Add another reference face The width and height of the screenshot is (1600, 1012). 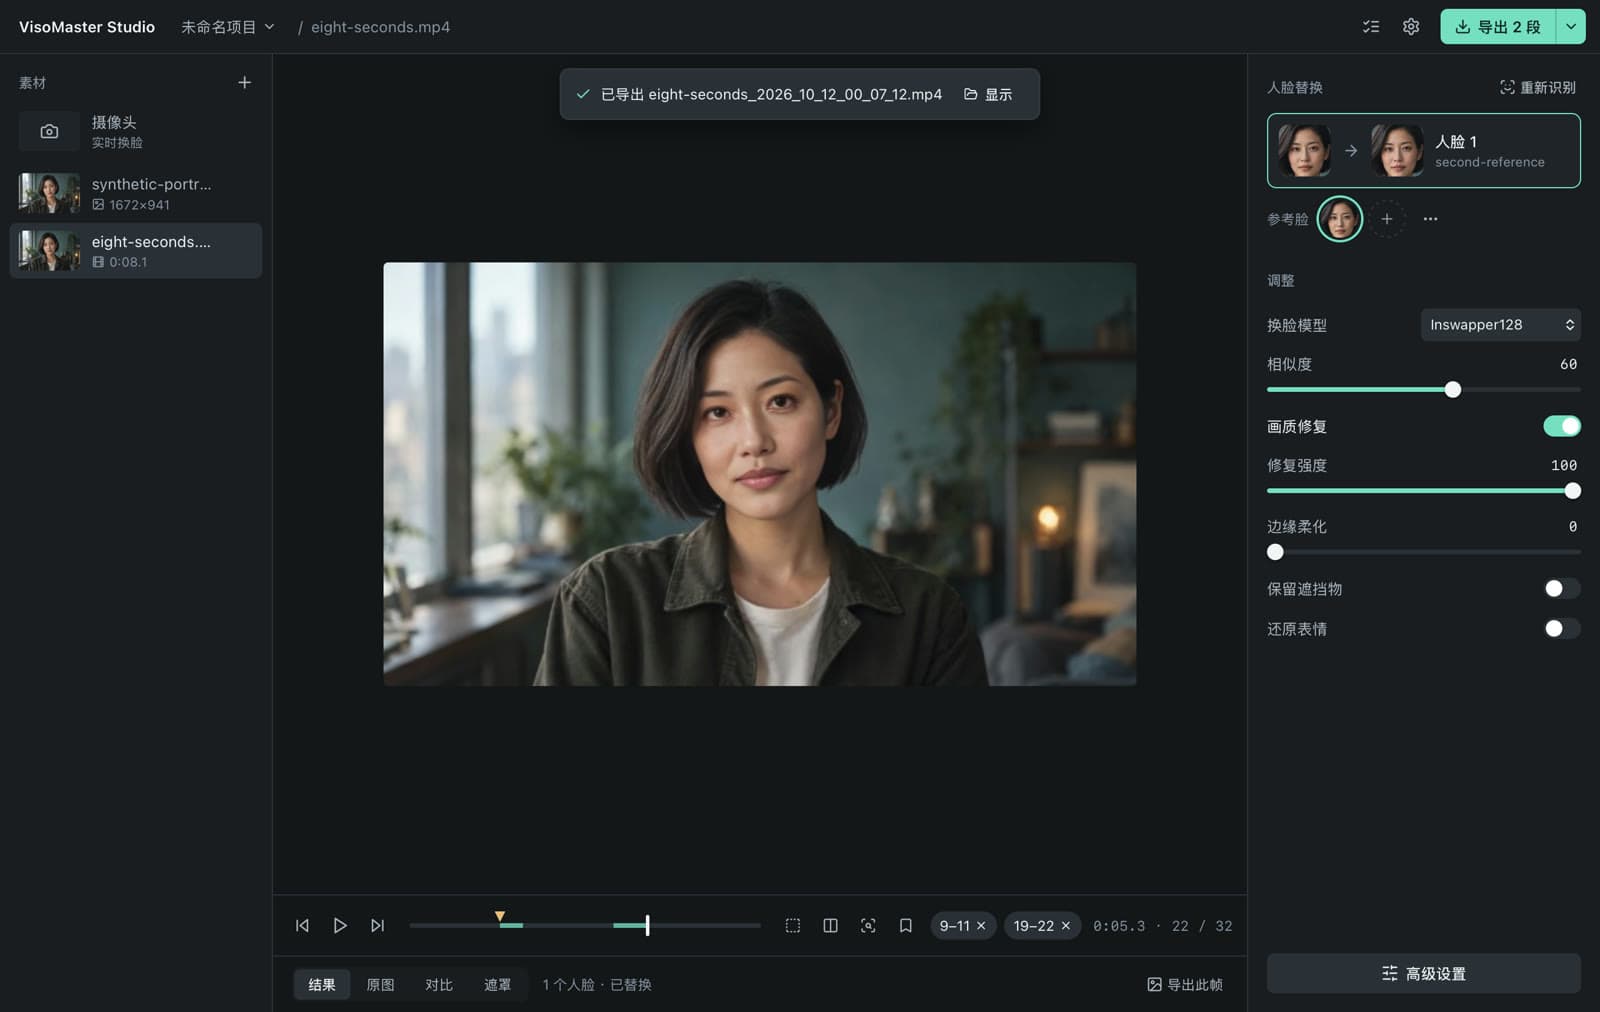tap(1387, 219)
